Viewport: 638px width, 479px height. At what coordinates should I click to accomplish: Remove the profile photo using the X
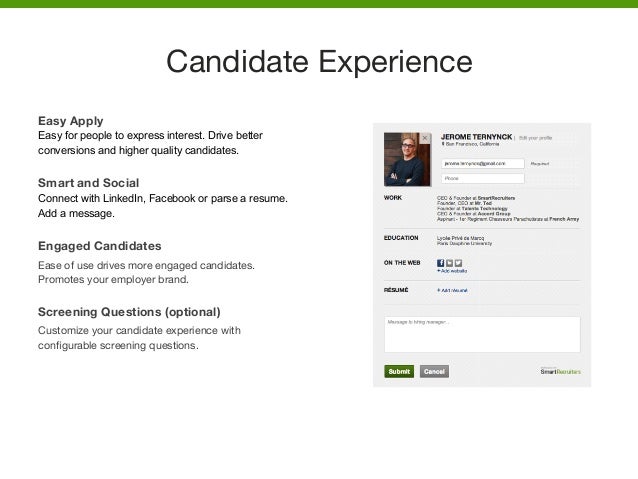[425, 138]
